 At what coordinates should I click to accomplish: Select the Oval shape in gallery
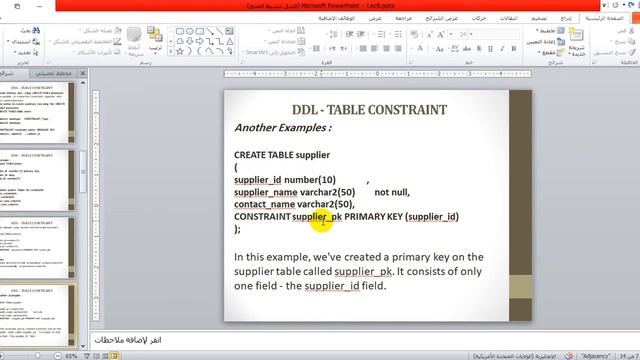[190, 31]
